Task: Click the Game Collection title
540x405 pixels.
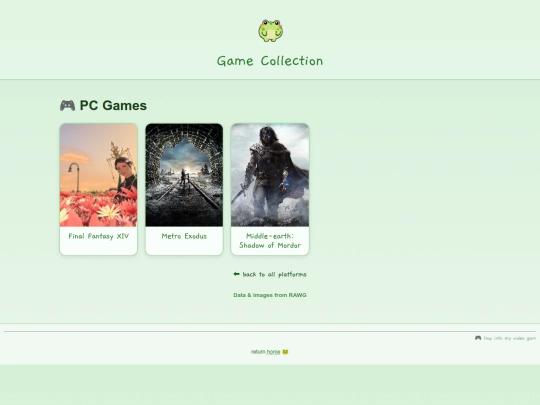Action: pos(270,61)
